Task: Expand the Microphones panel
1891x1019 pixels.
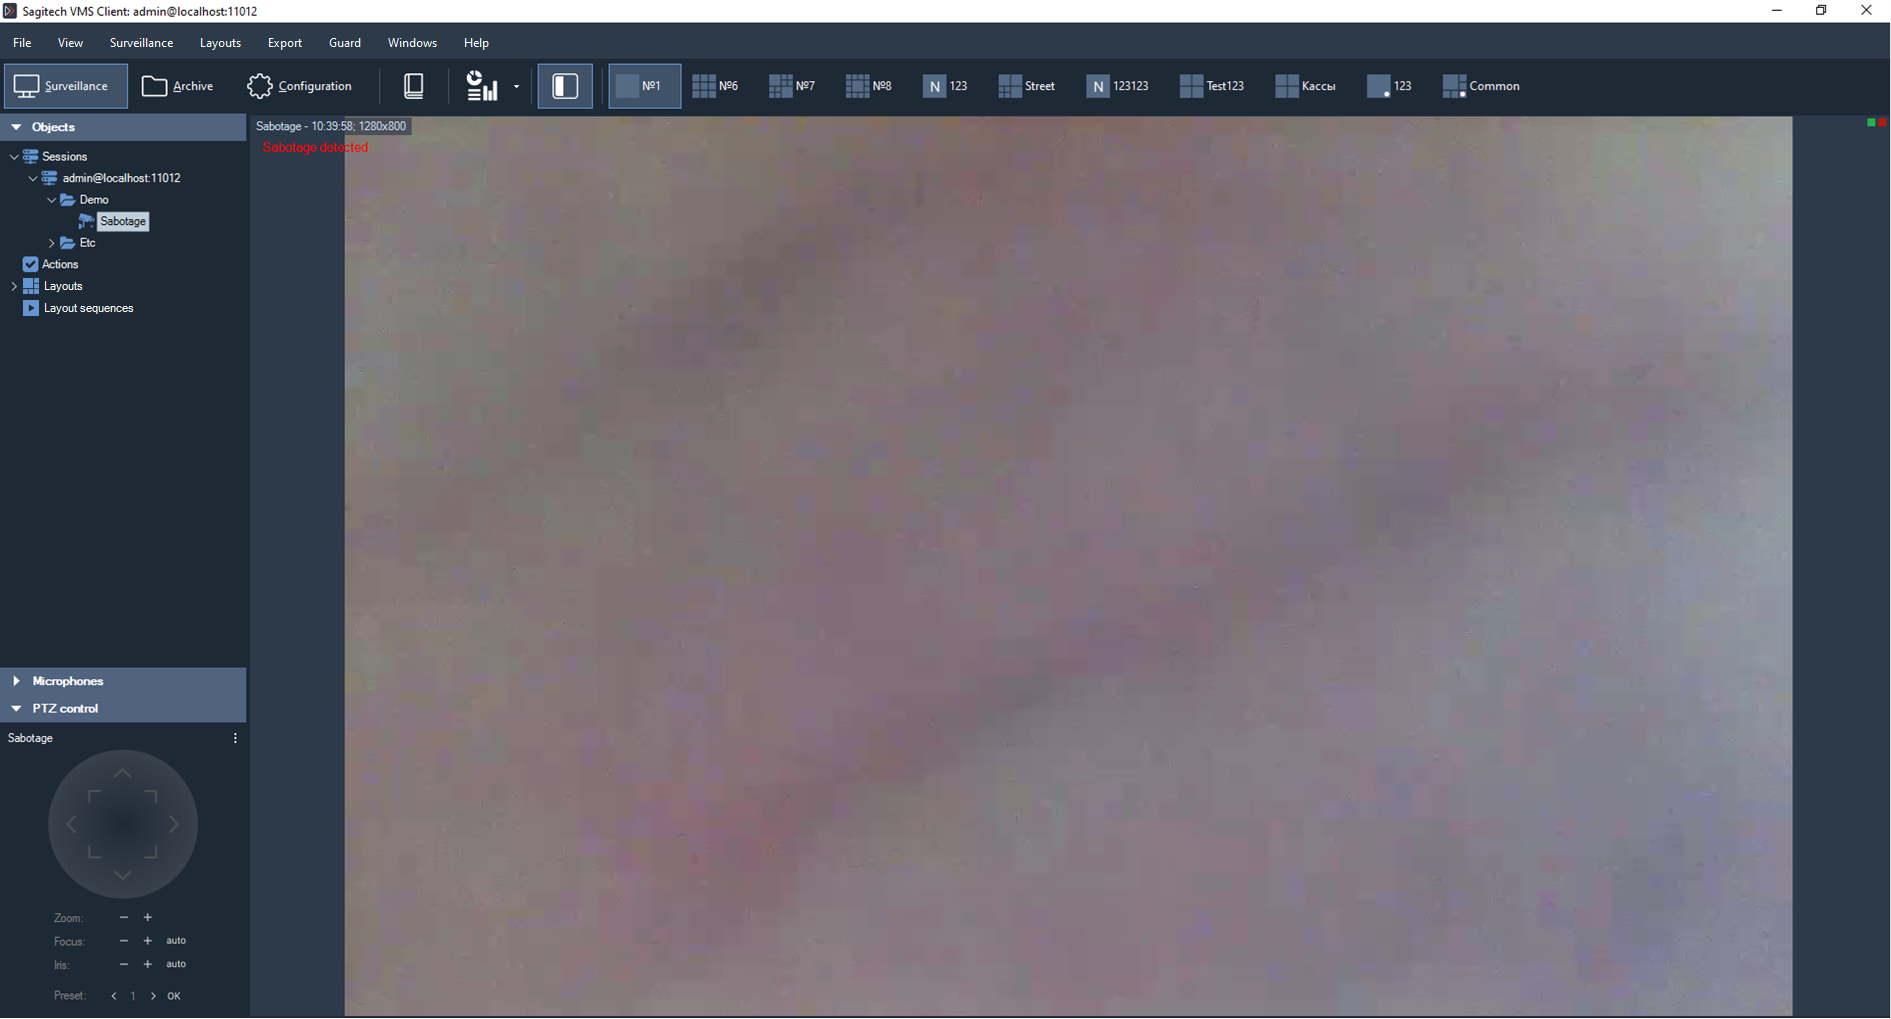Action: 17,681
